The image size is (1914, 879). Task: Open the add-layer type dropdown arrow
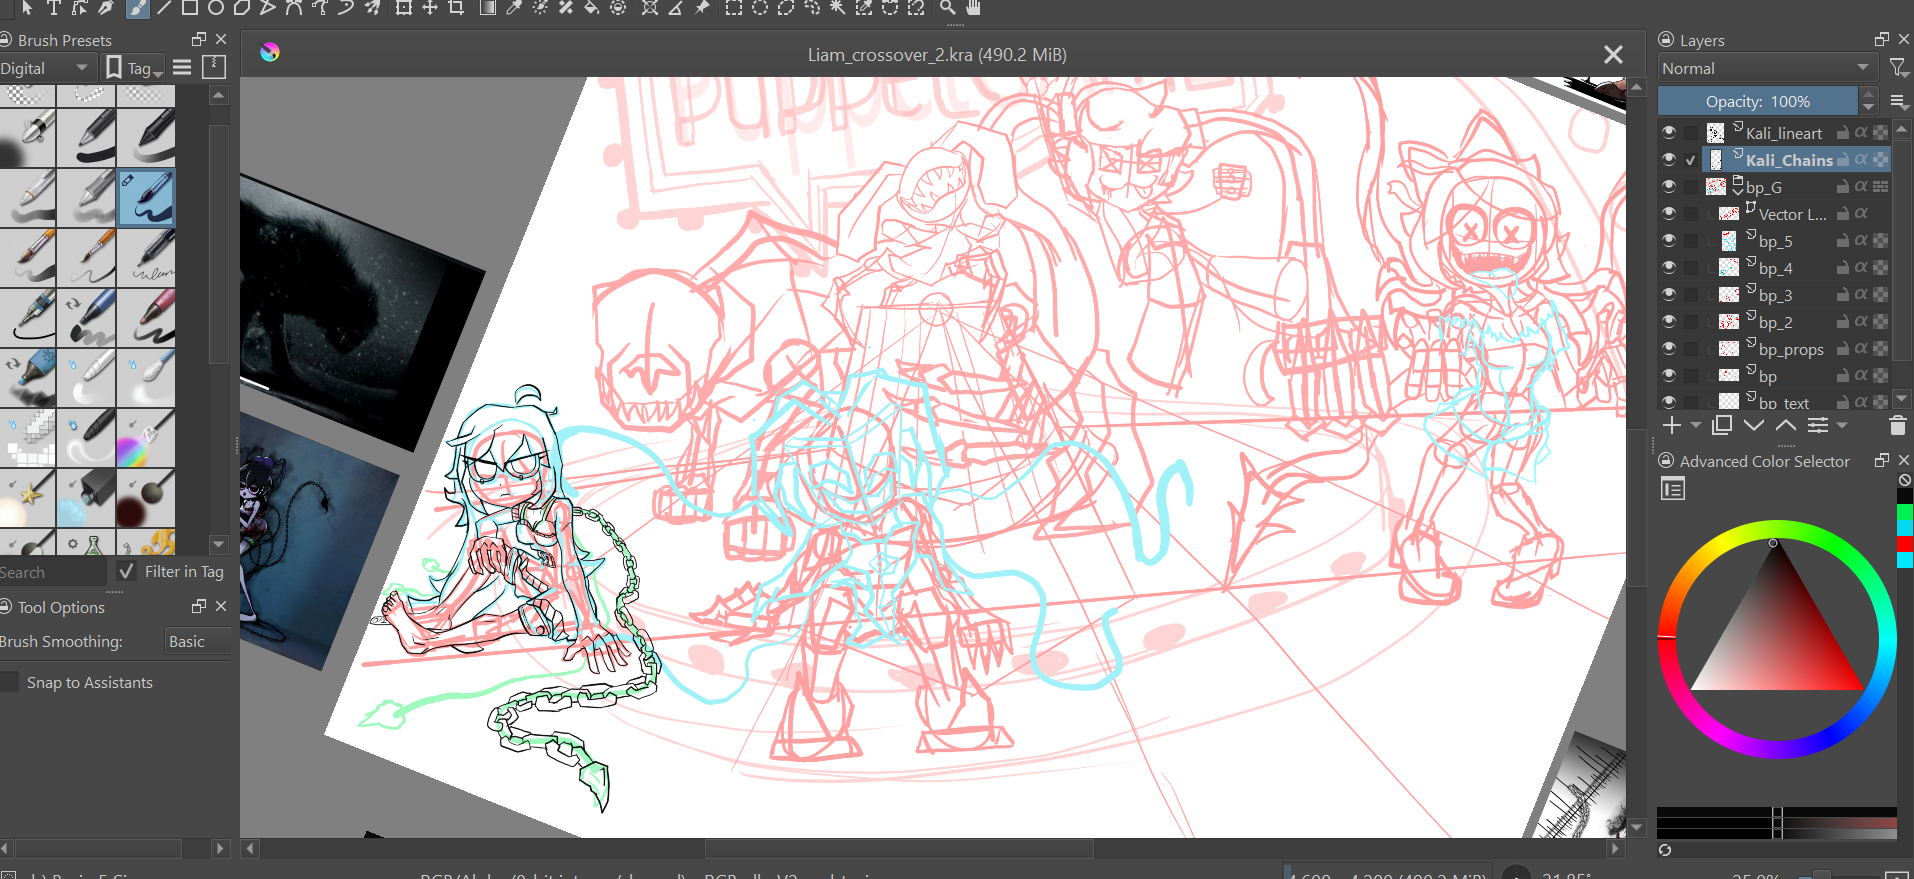pyautogui.click(x=1695, y=425)
